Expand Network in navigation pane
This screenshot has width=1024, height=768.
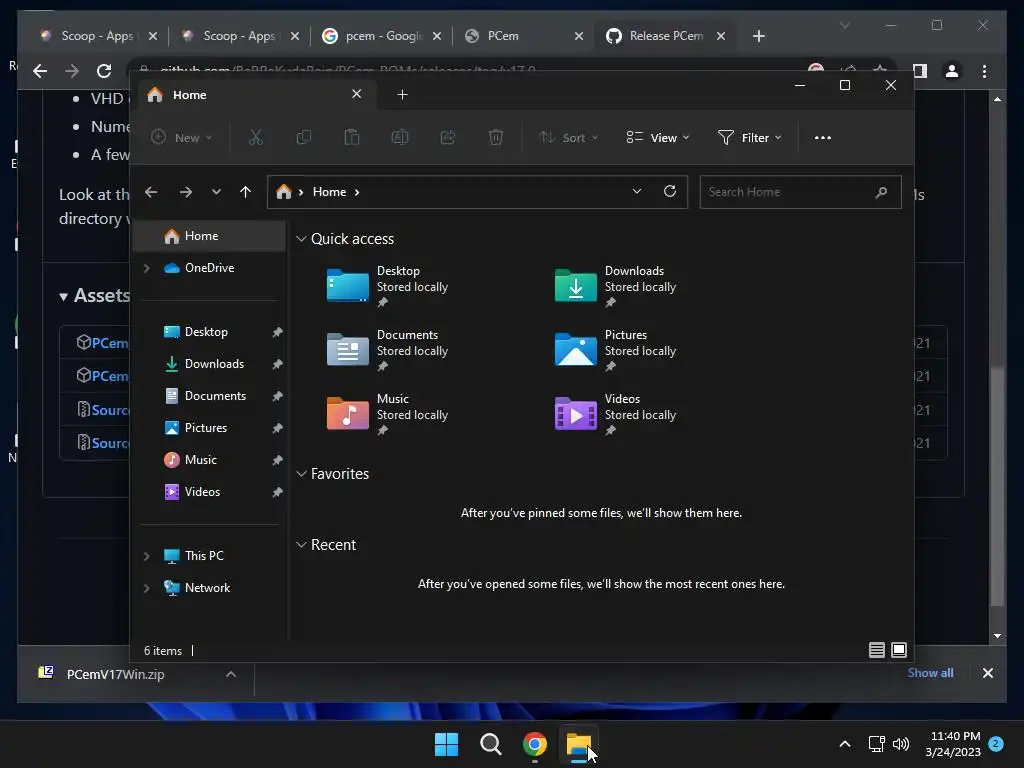click(x=147, y=588)
